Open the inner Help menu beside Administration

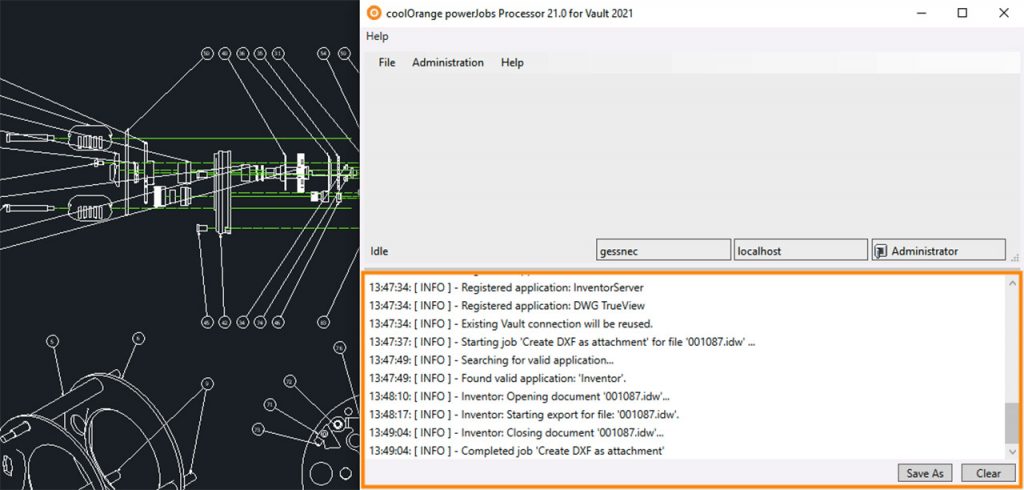point(512,63)
